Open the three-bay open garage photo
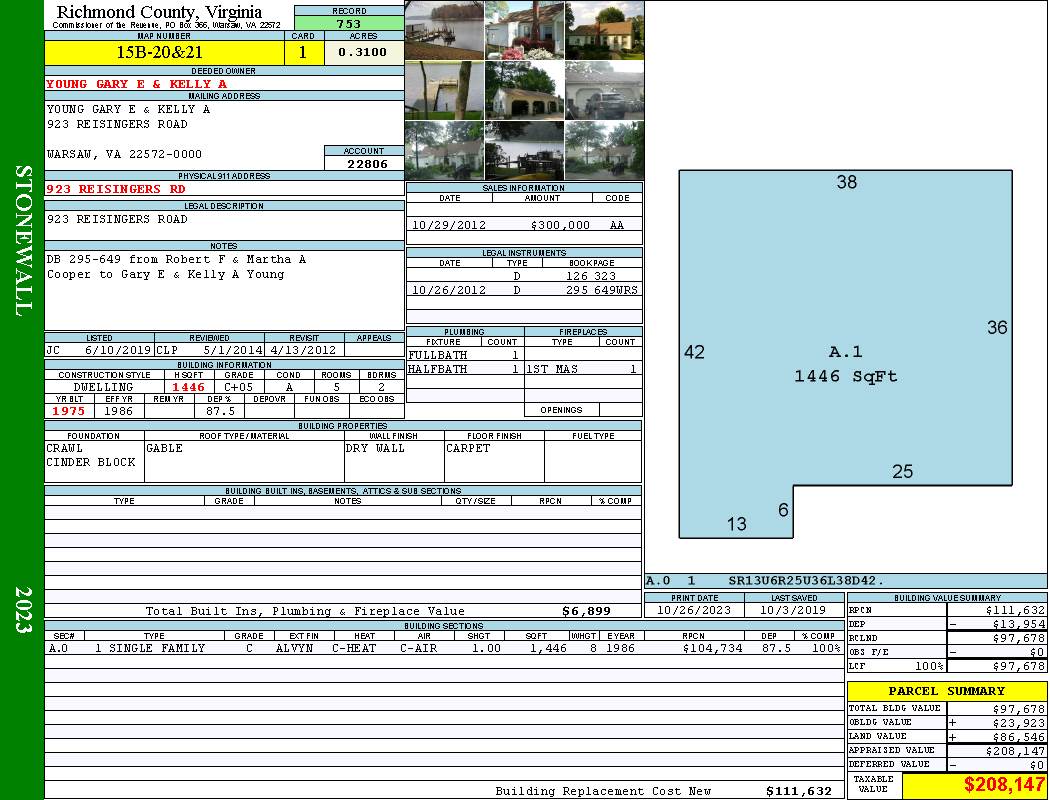1050x800 pixels. click(x=524, y=90)
